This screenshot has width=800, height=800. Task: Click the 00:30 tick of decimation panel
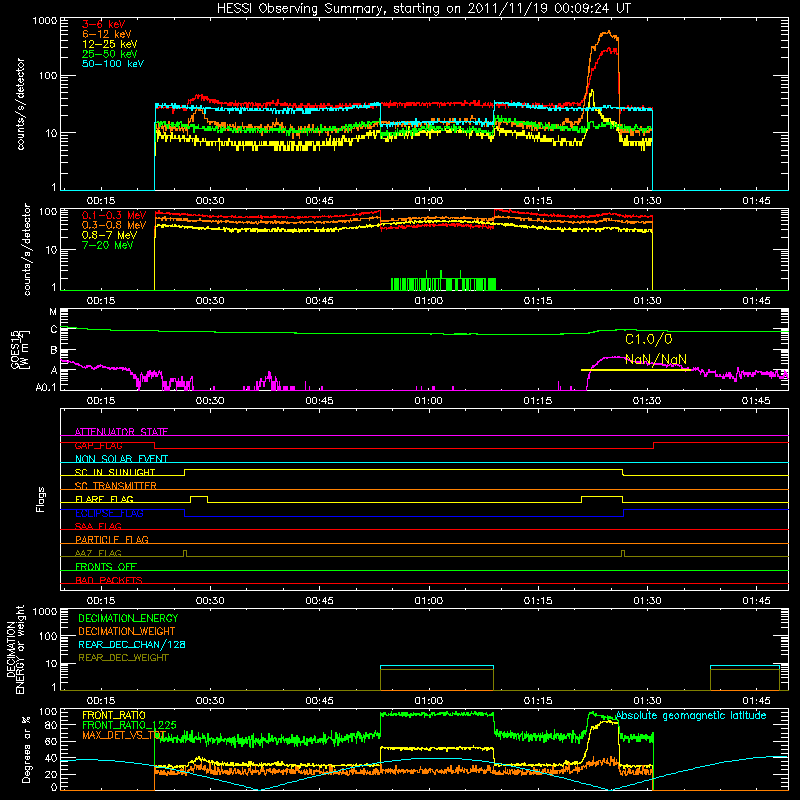pyautogui.click(x=210, y=701)
